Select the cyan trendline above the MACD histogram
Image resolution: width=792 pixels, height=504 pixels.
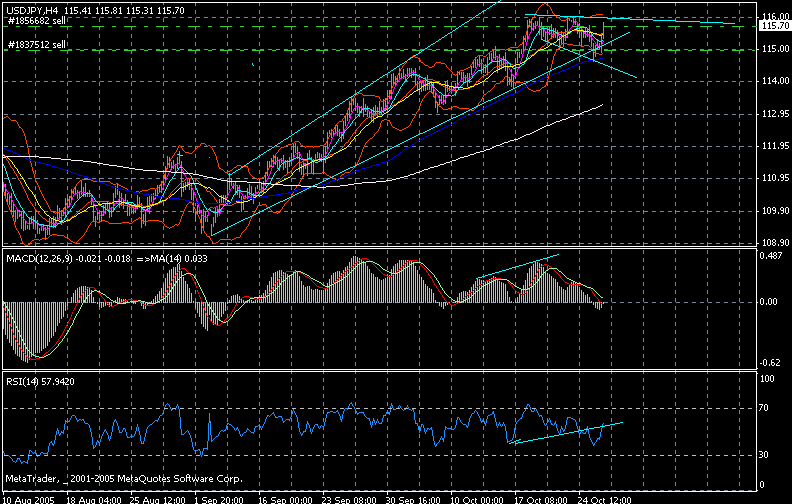pyautogui.click(x=518, y=266)
